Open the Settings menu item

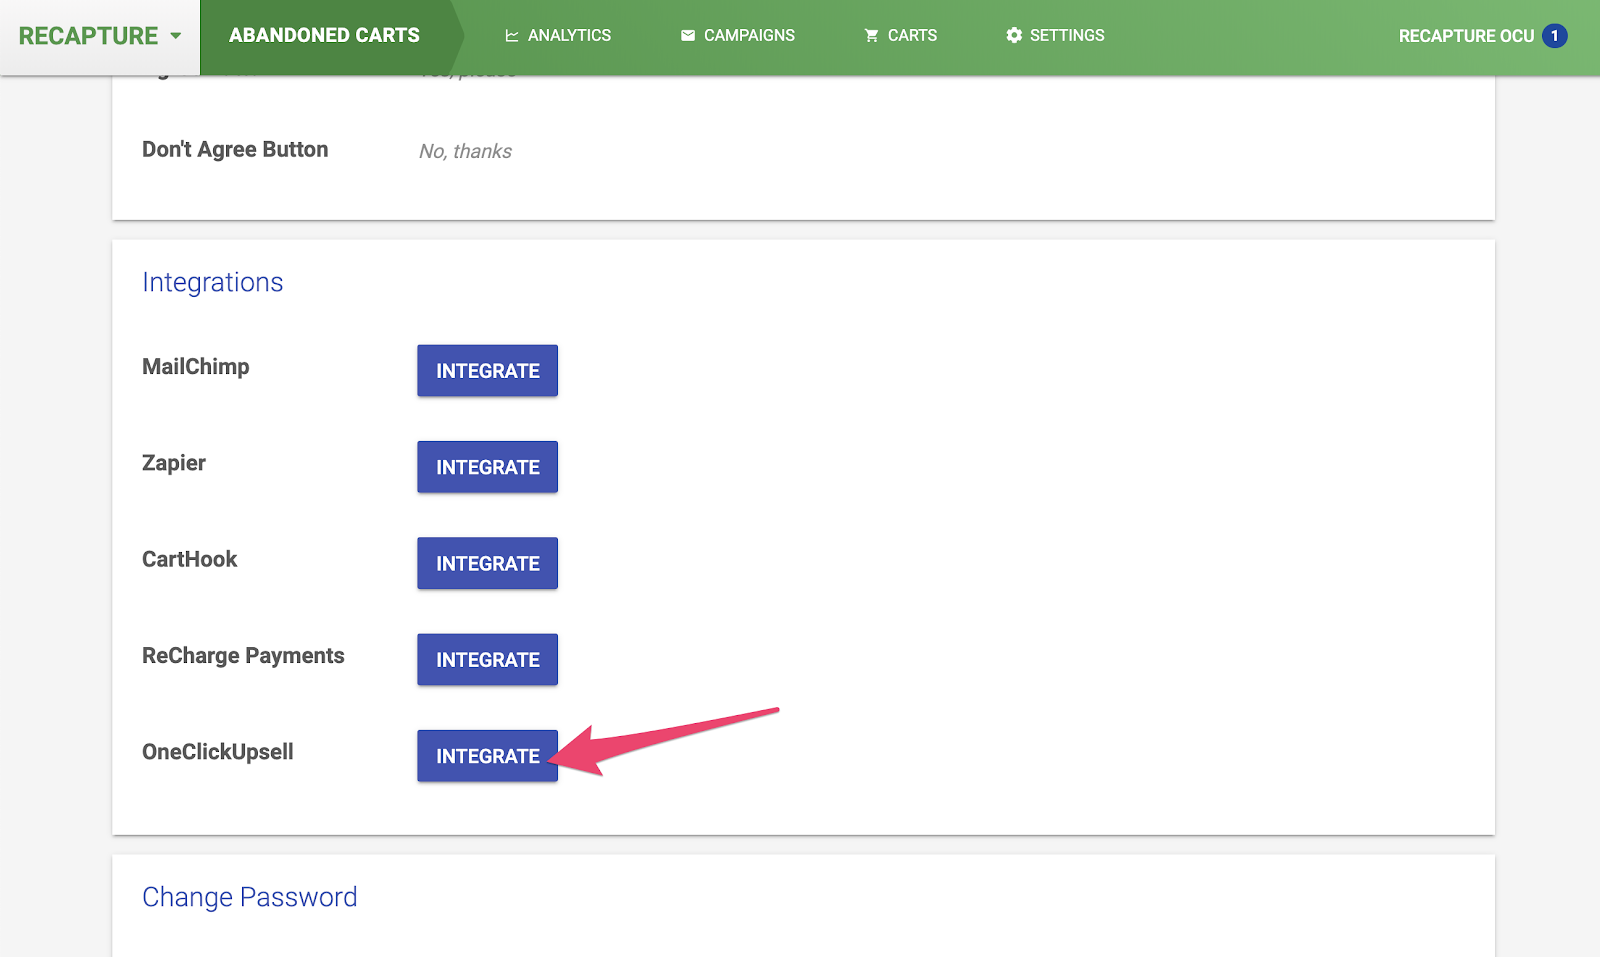tap(1055, 36)
